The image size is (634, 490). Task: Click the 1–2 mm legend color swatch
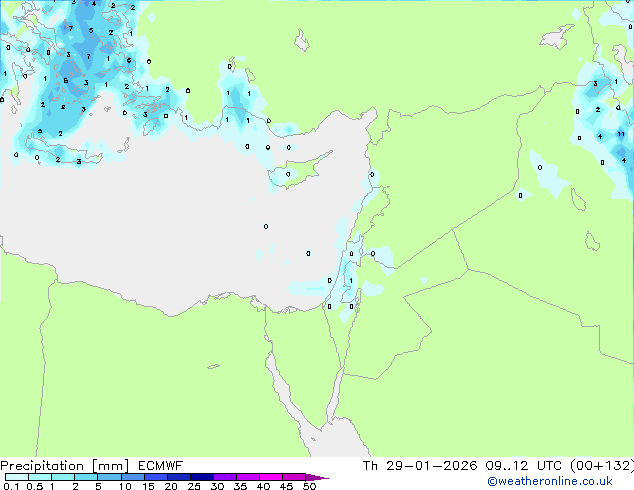63,477
